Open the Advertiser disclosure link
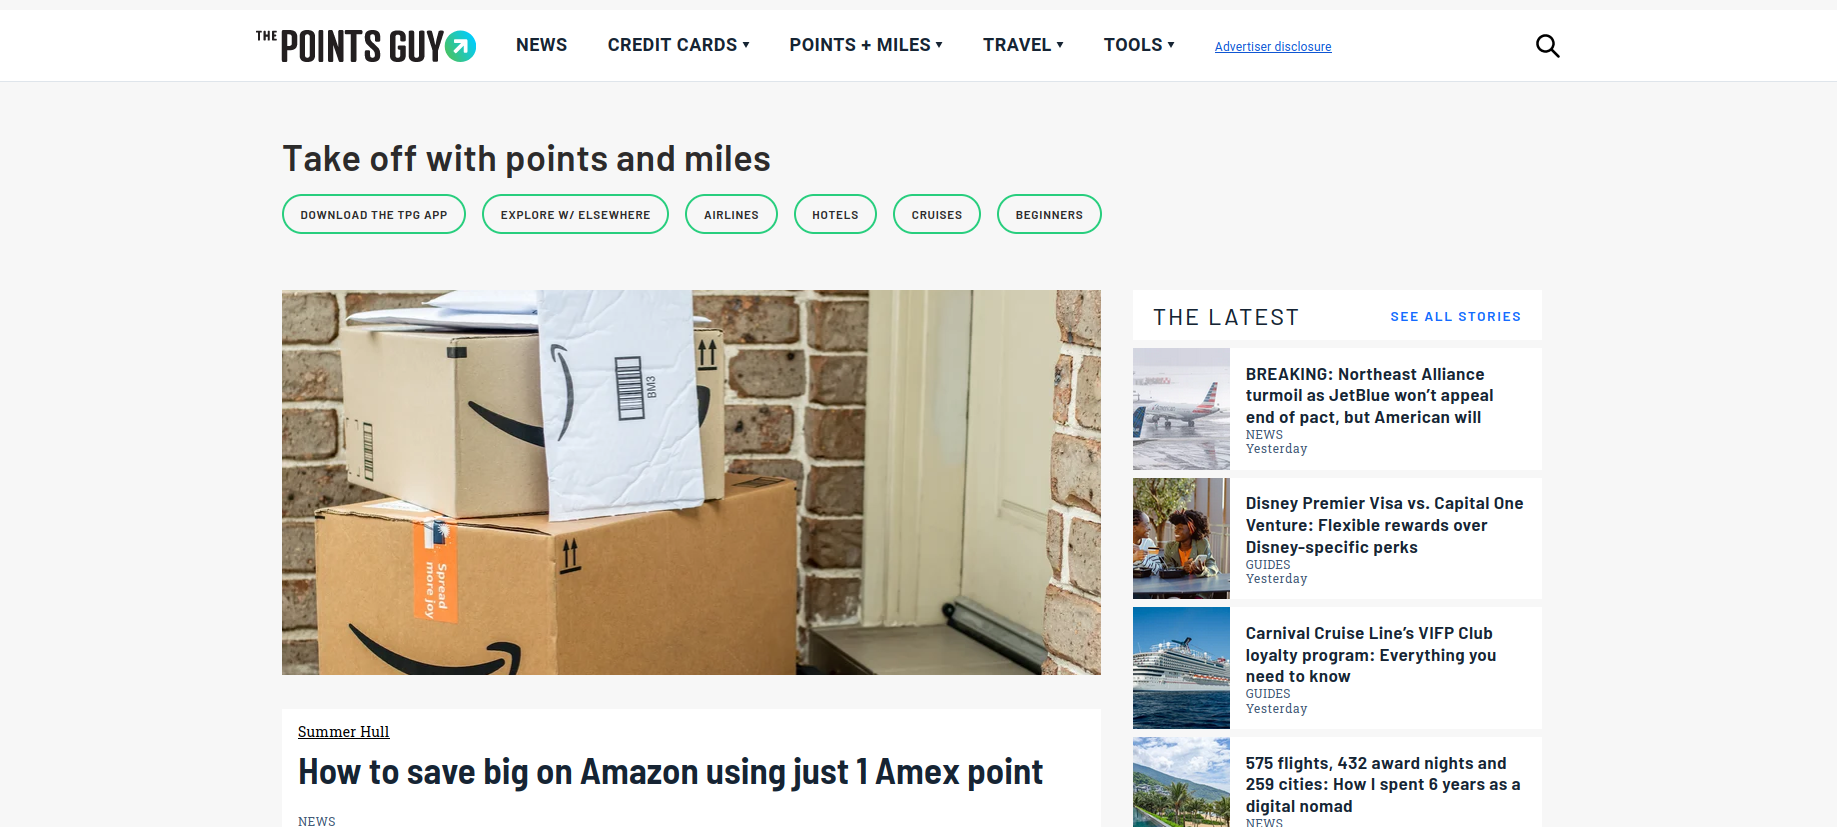The width and height of the screenshot is (1837, 827). 1273,47
